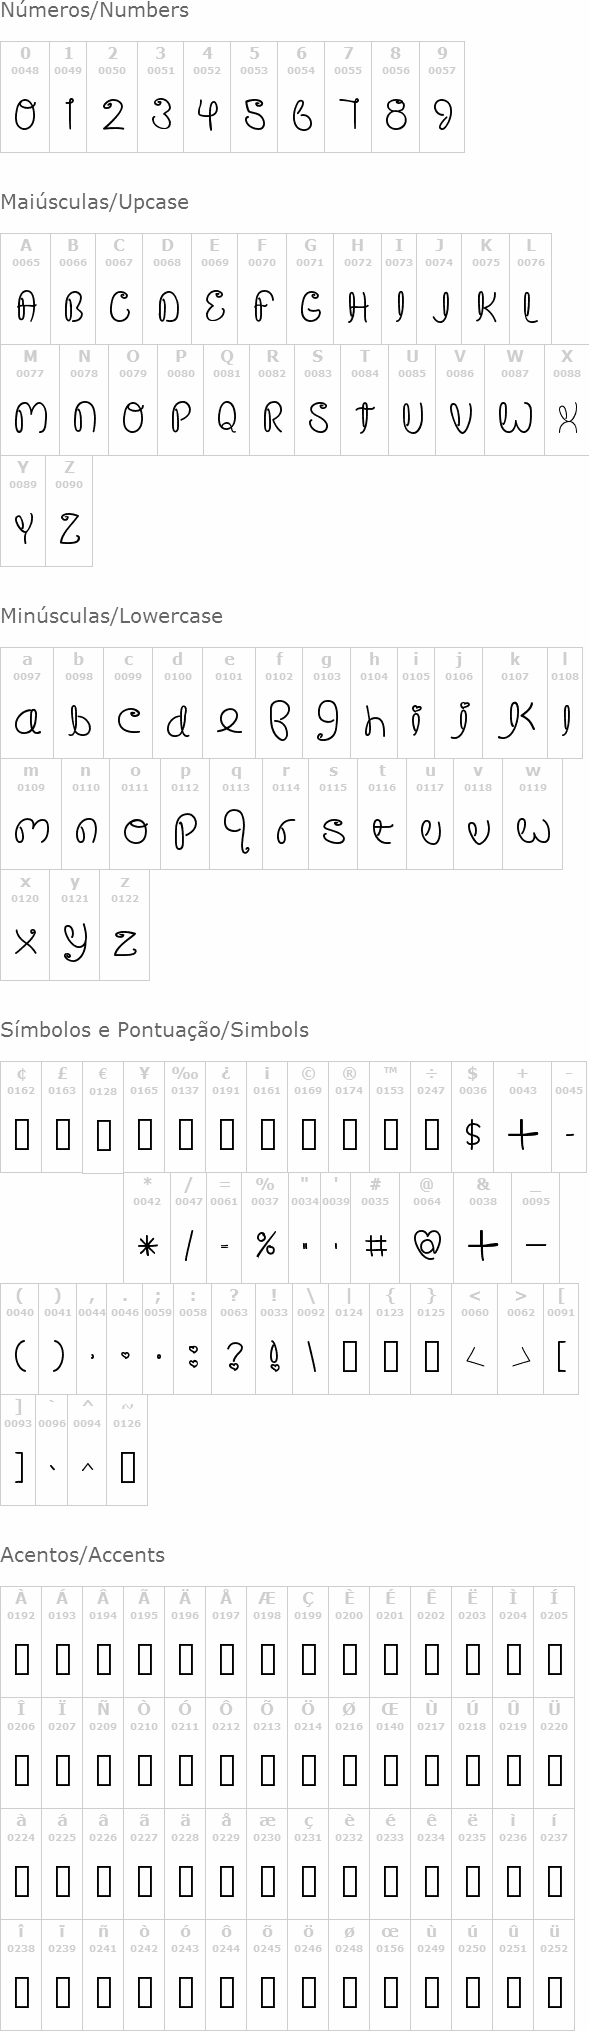Click the Números/Numbers section heading
The height and width of the screenshot is (2031, 590).
tap(95, 11)
